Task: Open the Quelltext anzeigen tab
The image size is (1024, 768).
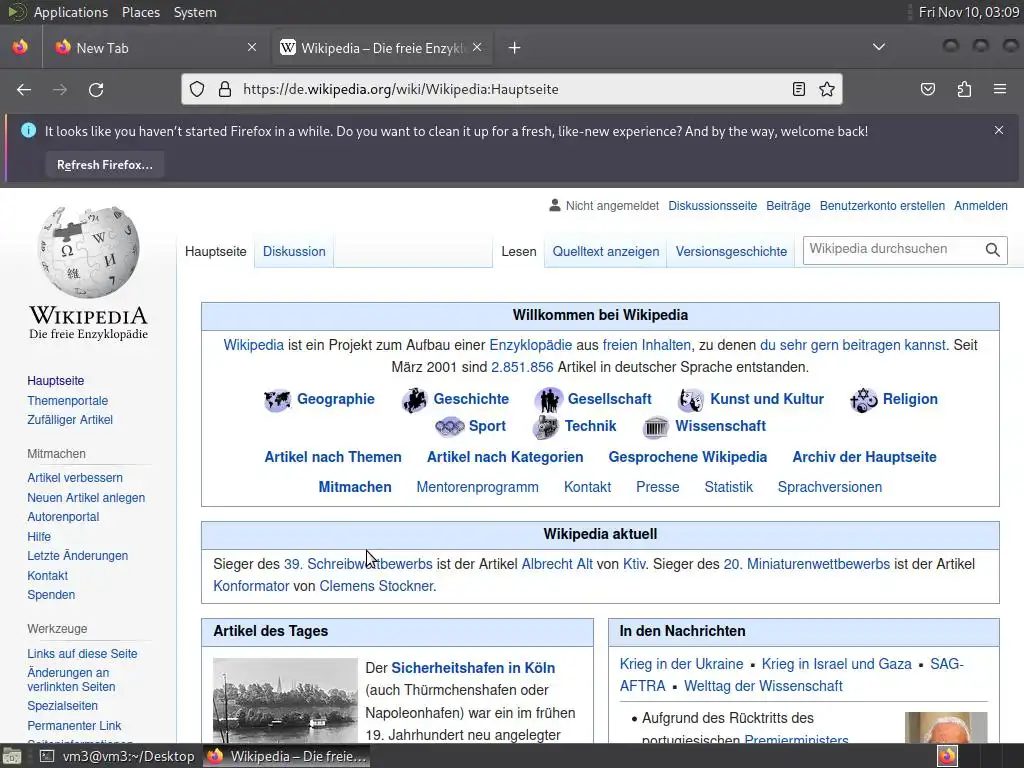Action: point(606,251)
